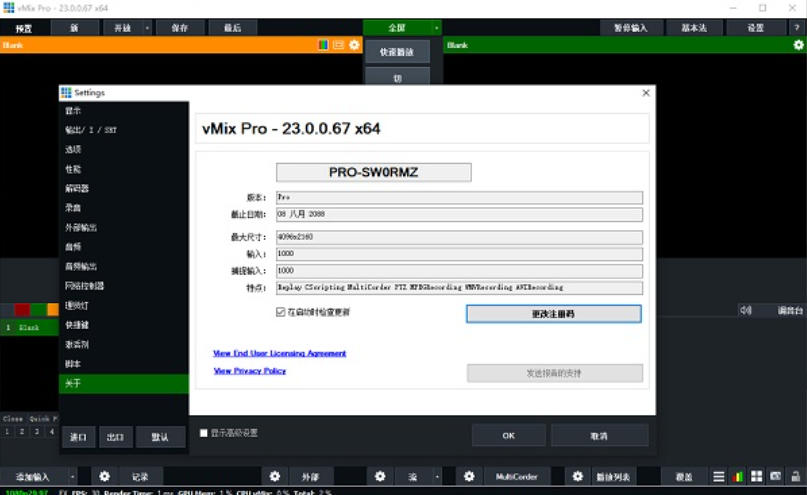
Task: Click the vMix logo in Settings title bar
Action: [66, 93]
